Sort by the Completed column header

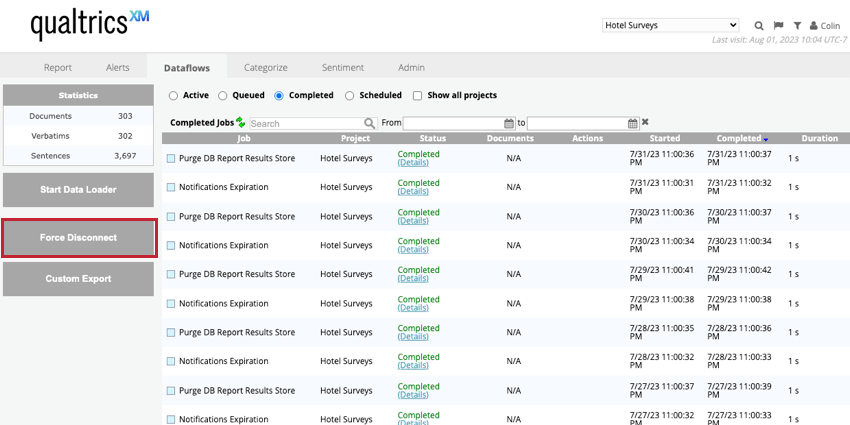pyautogui.click(x=739, y=138)
